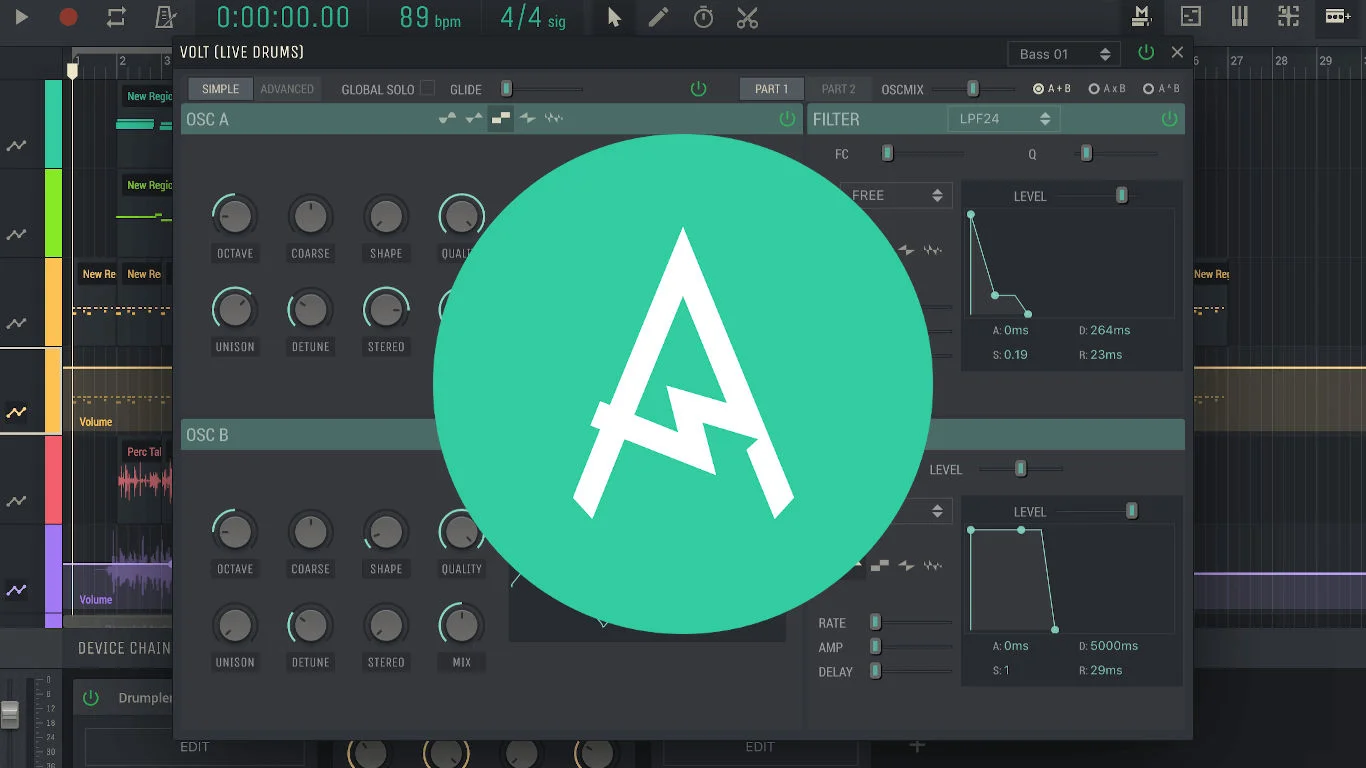Select square waveform for OSC A
This screenshot has height=768, width=1366.
[501, 119]
